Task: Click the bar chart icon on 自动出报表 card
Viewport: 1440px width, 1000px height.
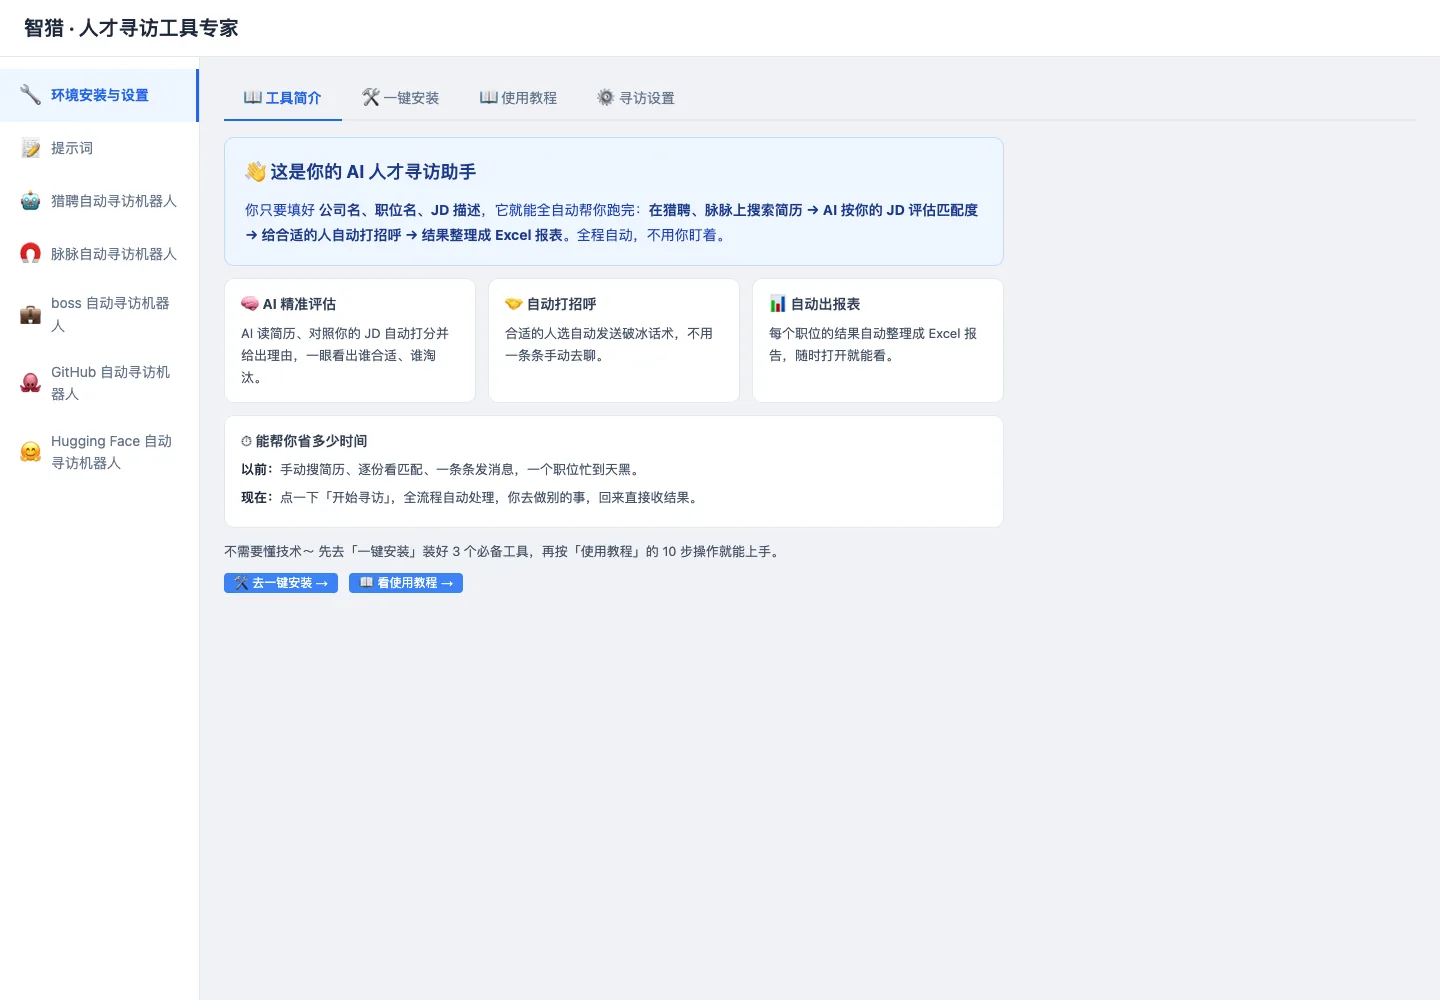Action: coord(778,304)
